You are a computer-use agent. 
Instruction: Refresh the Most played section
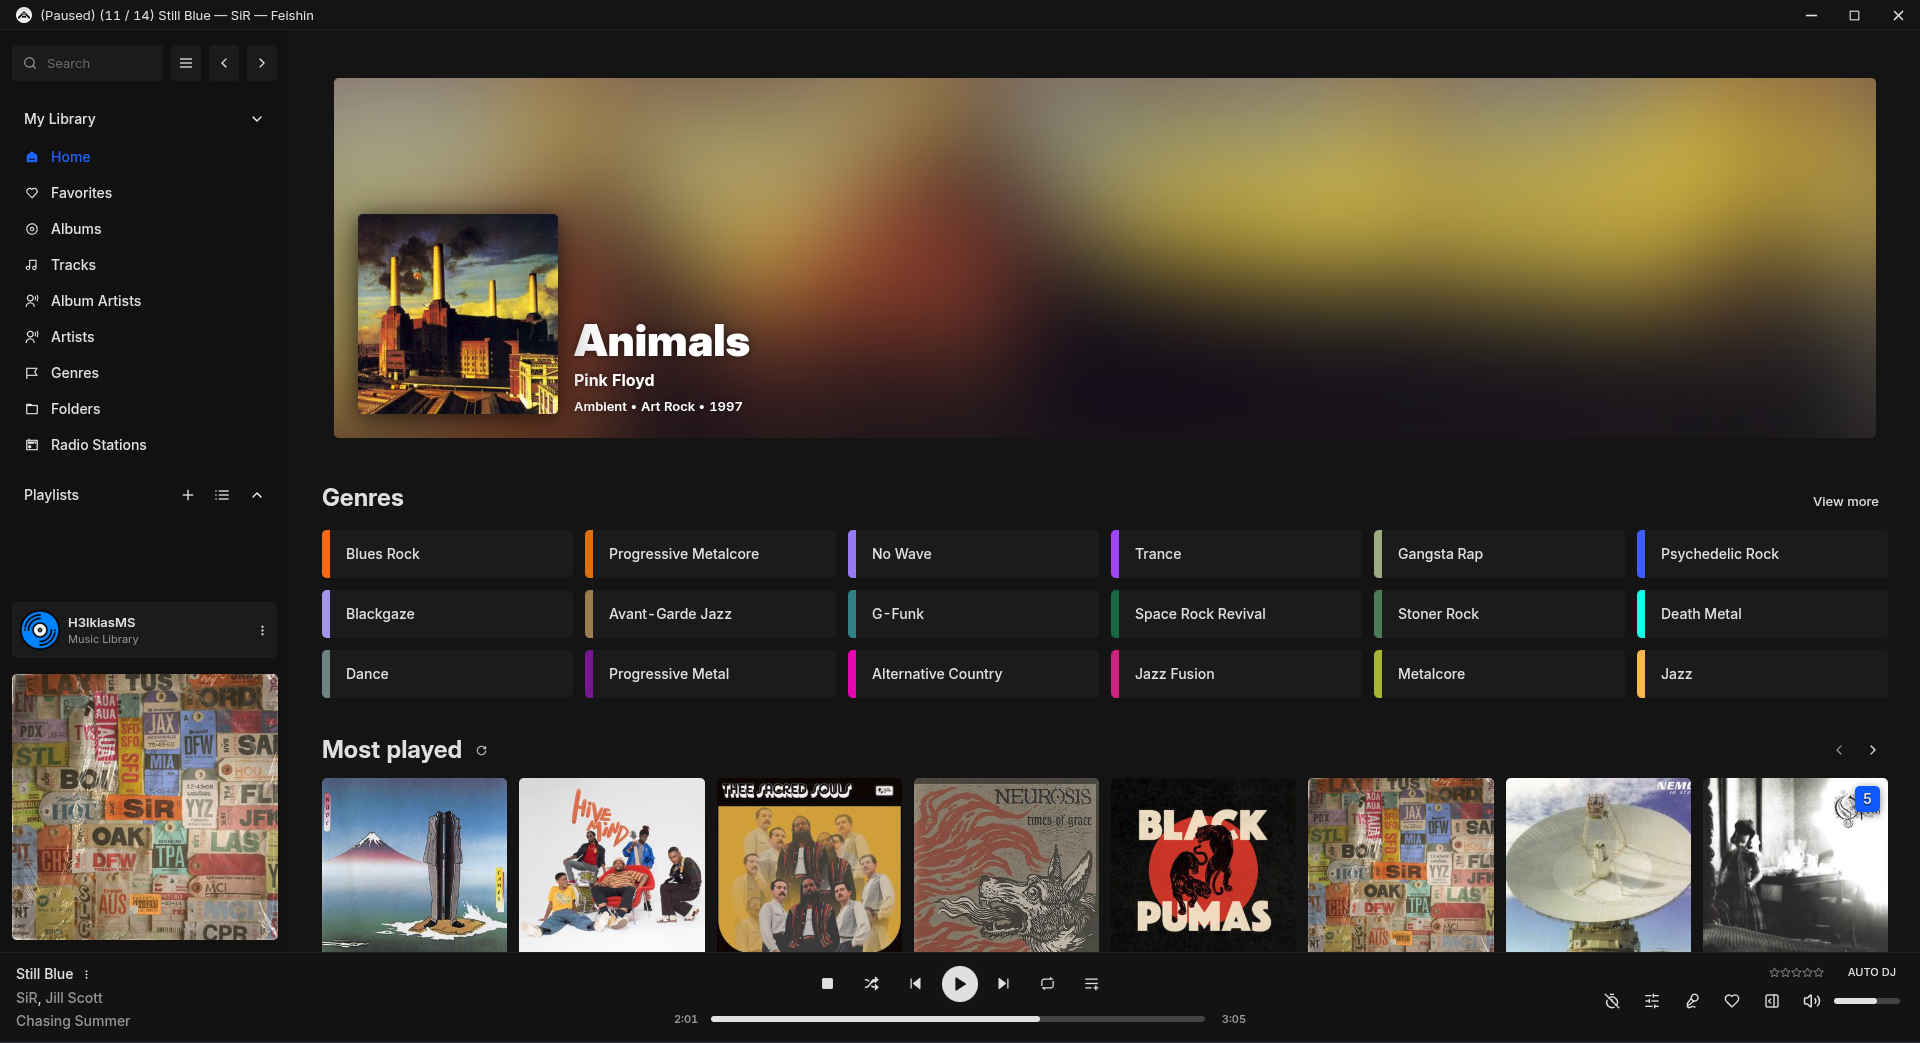[482, 750]
